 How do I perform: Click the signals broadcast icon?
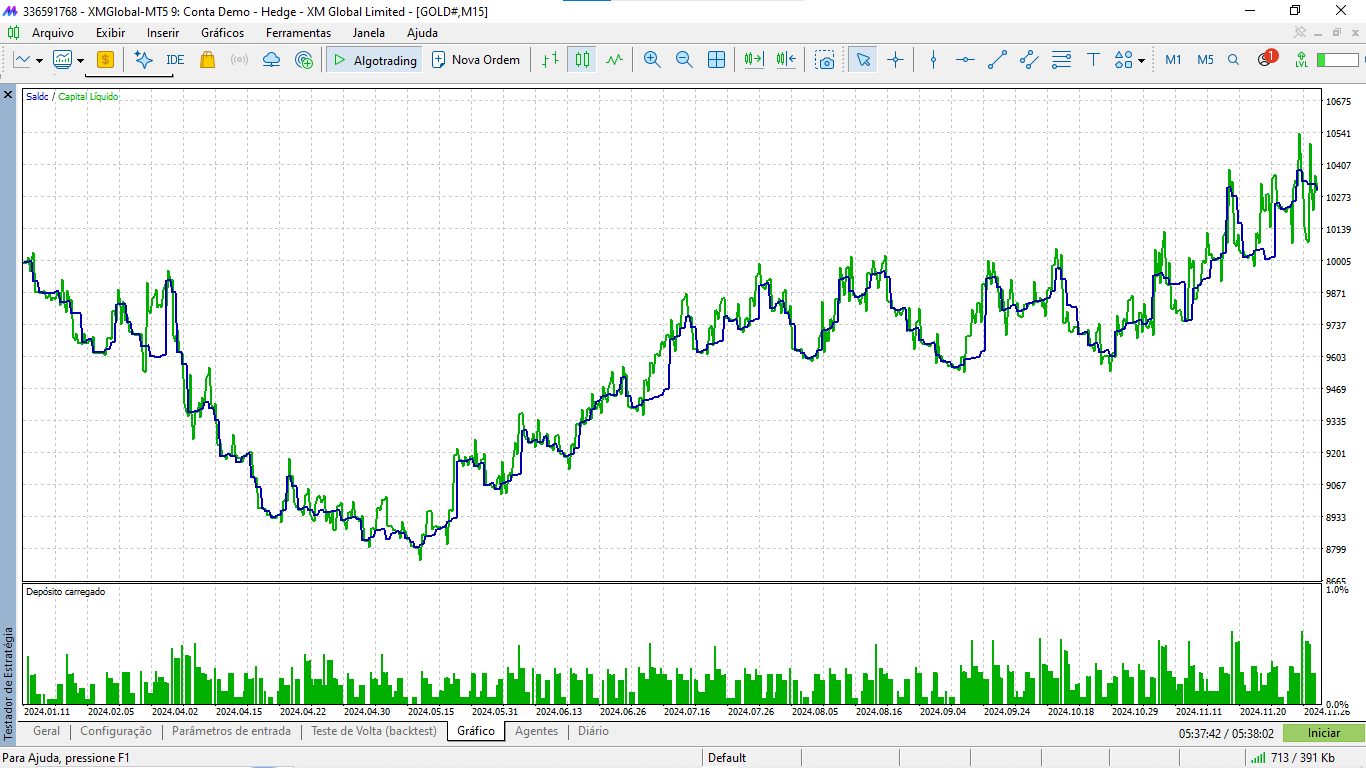(239, 60)
